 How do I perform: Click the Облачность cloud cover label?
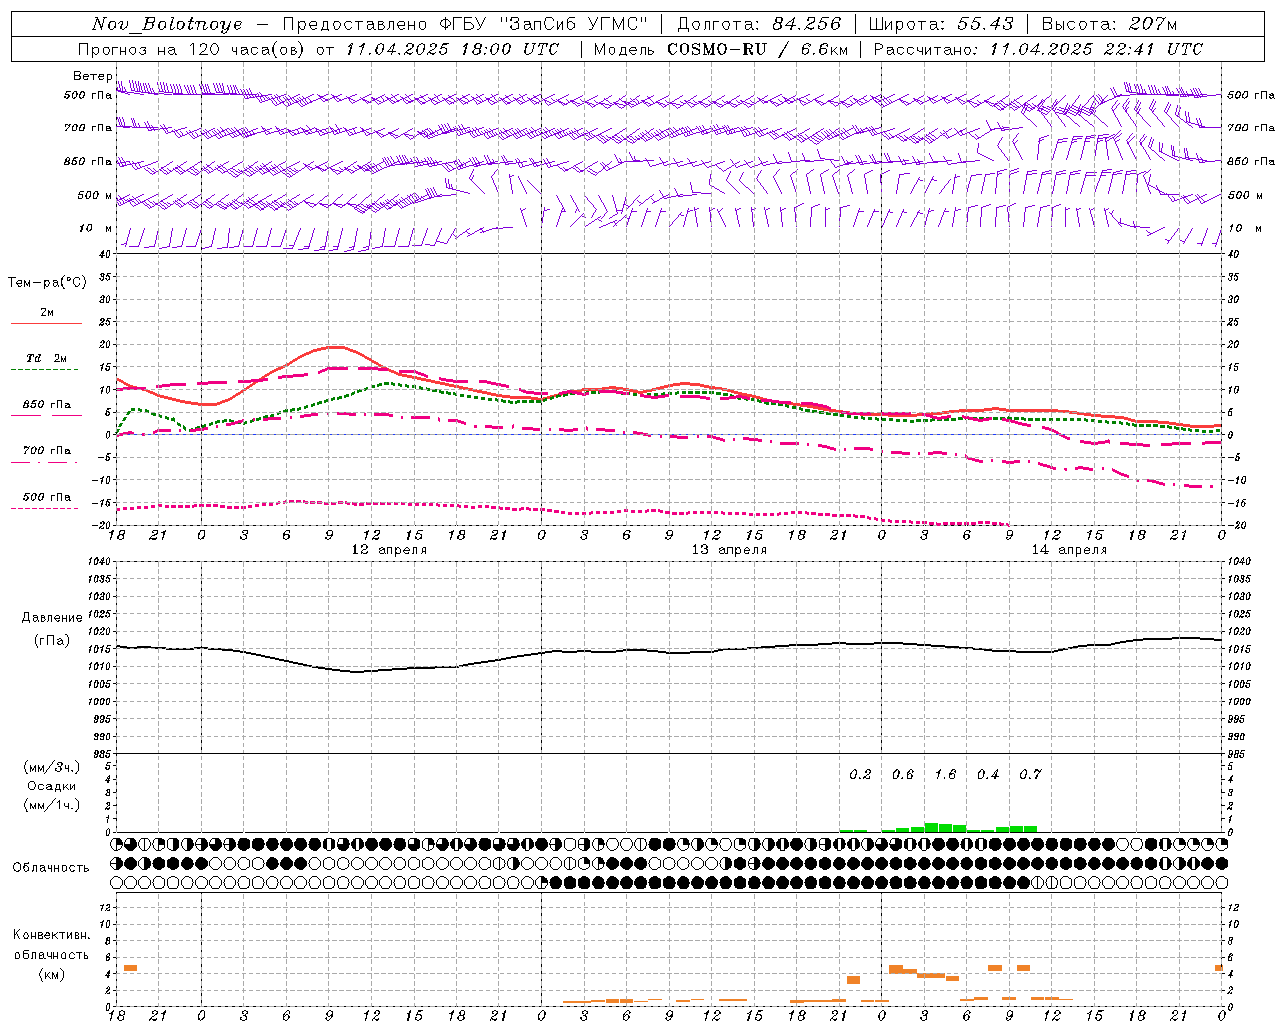[51, 868]
